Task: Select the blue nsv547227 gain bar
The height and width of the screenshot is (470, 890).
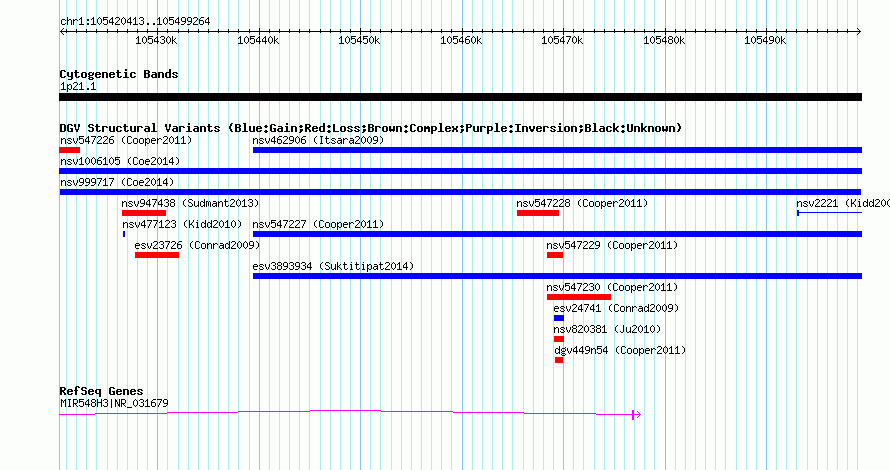Action: click(557, 234)
